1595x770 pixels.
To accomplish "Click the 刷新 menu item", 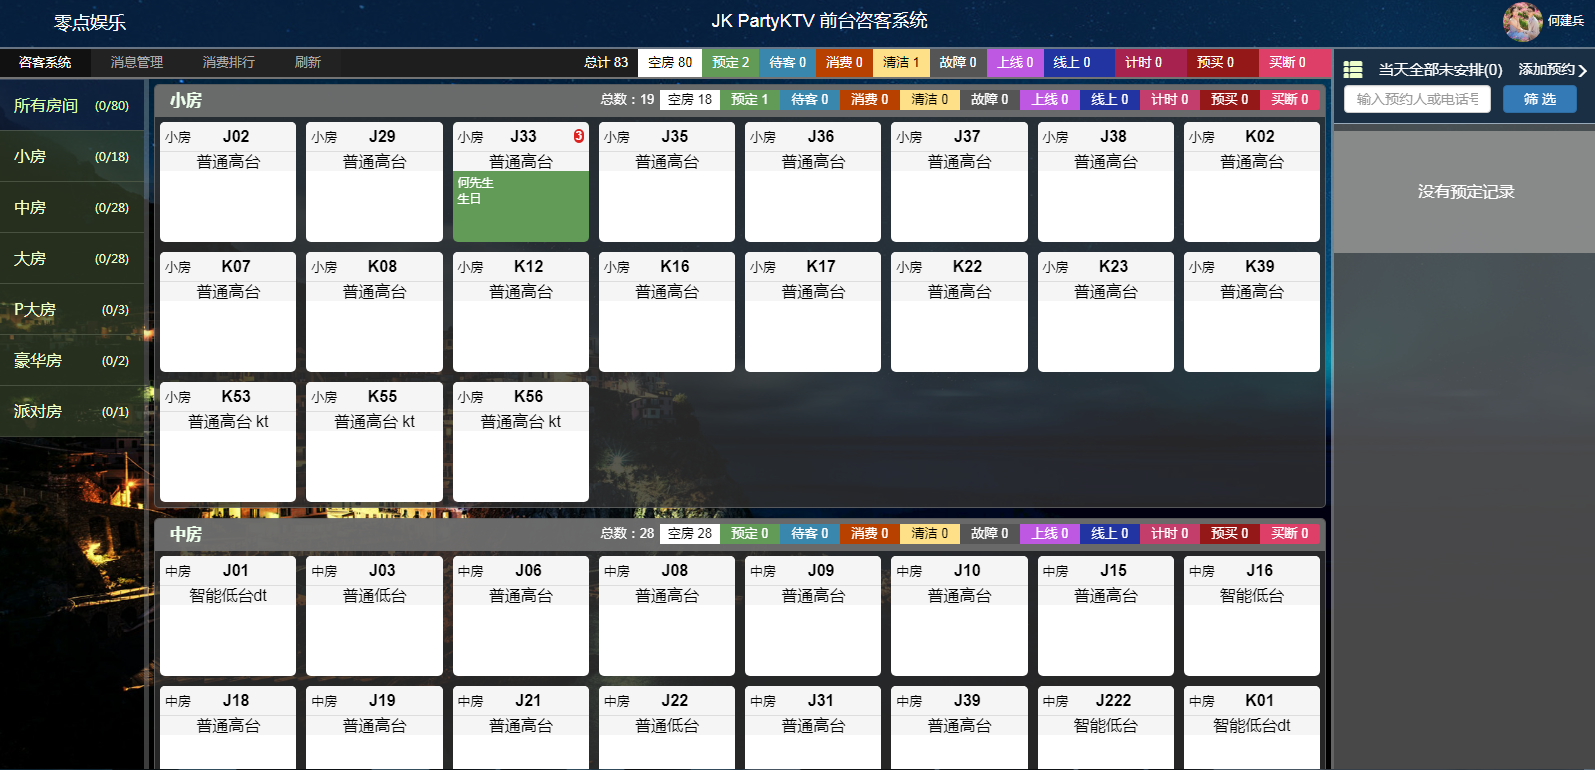I will 307,62.
